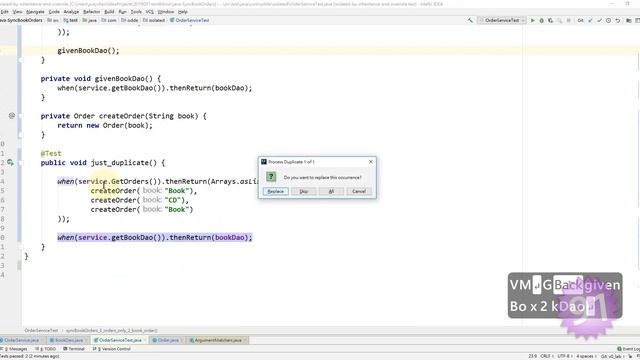Open the TODO tool window
Viewport: 640px width, 360px height.
pos(46,349)
